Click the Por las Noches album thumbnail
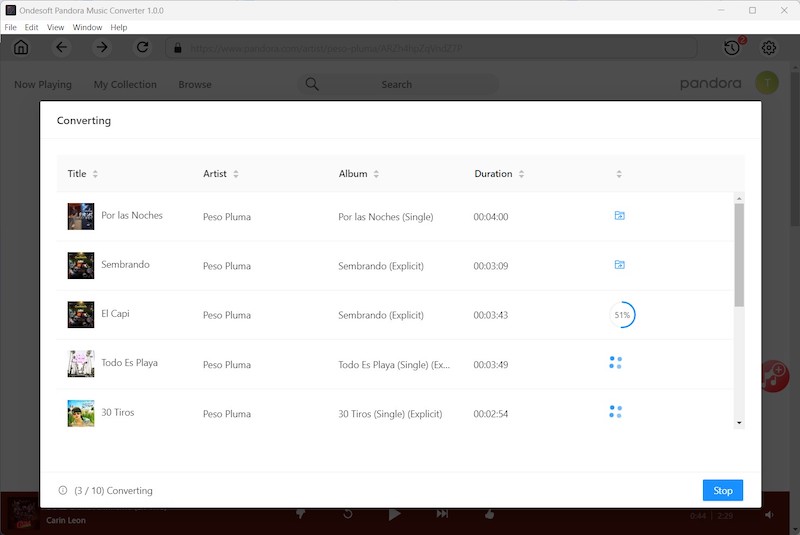800x535 pixels. pyautogui.click(x=81, y=216)
